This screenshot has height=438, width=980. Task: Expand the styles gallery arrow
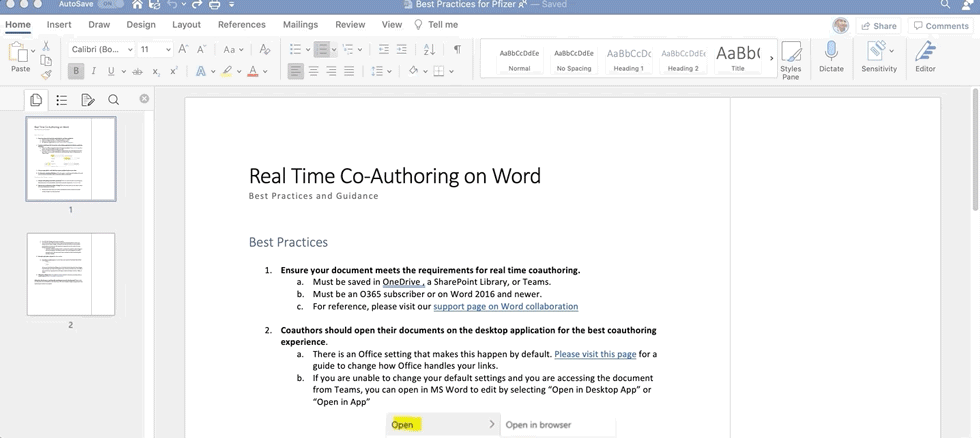click(x=771, y=58)
